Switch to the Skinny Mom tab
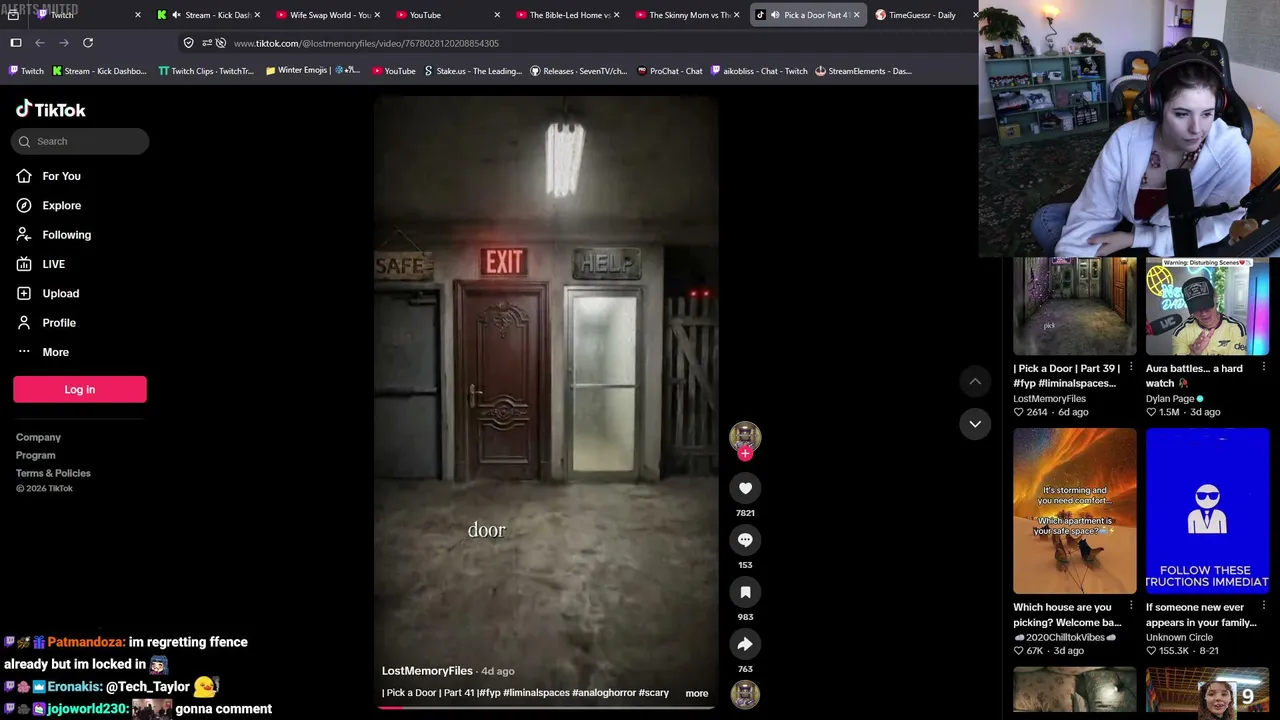This screenshot has width=1280, height=720. tap(689, 15)
